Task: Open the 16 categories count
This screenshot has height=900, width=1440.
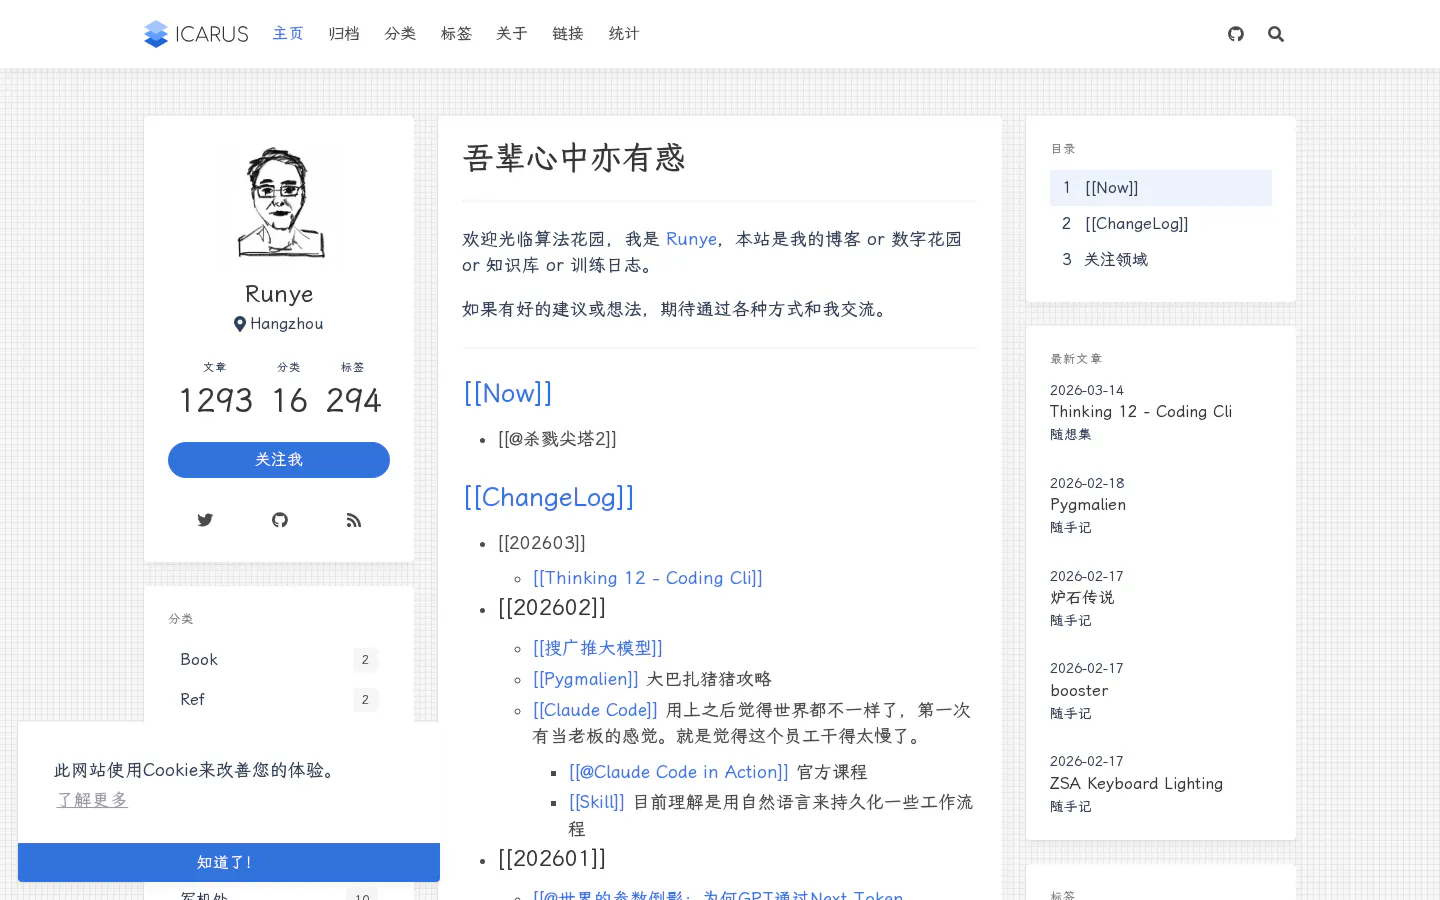Action: click(290, 400)
